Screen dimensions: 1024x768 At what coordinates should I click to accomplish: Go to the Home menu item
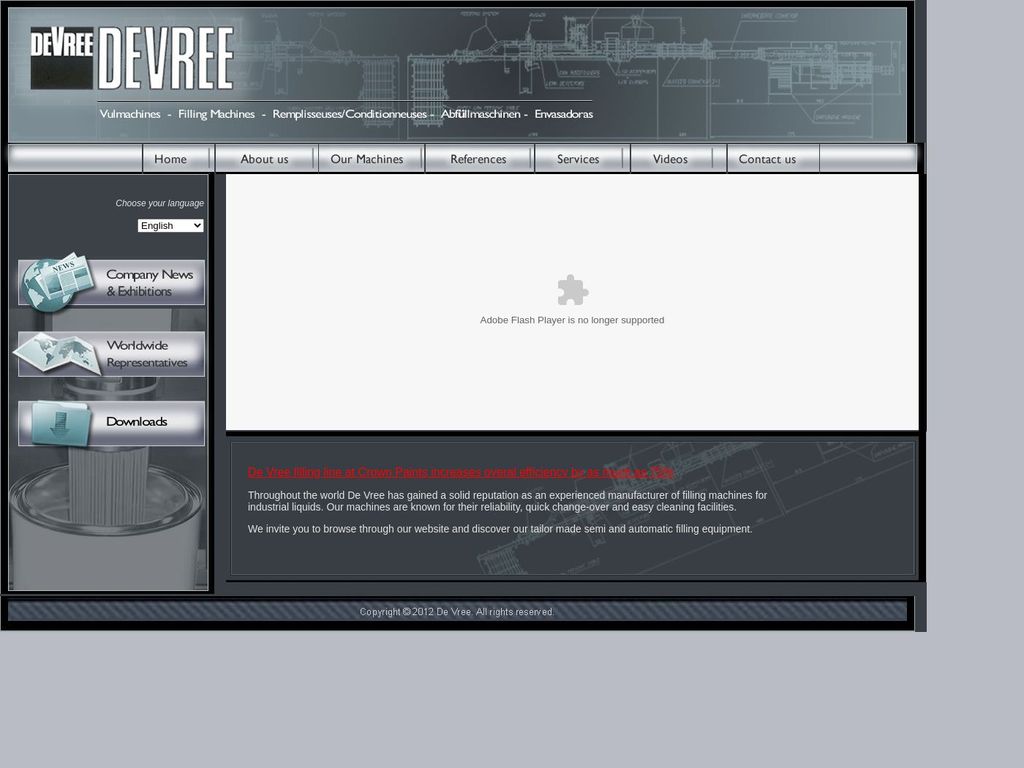(170, 159)
